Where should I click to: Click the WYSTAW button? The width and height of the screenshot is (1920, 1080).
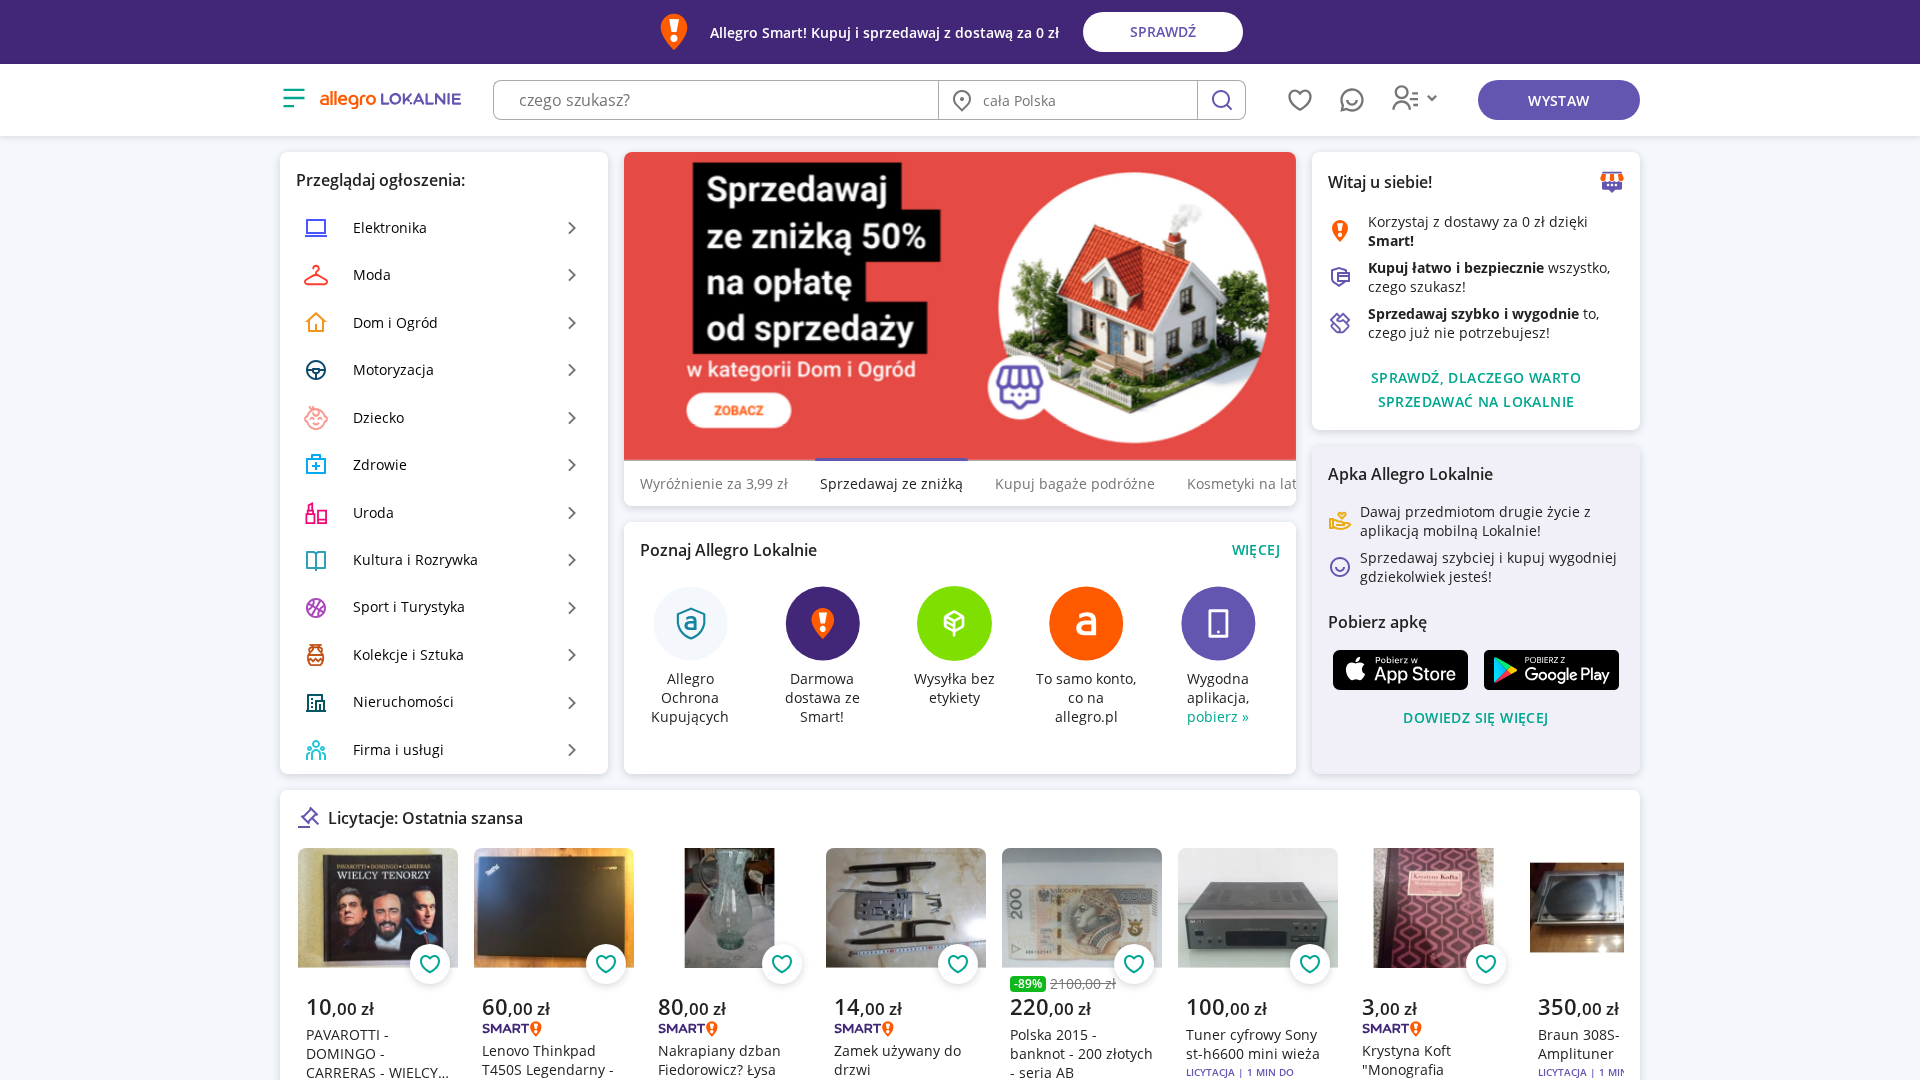pos(1558,100)
